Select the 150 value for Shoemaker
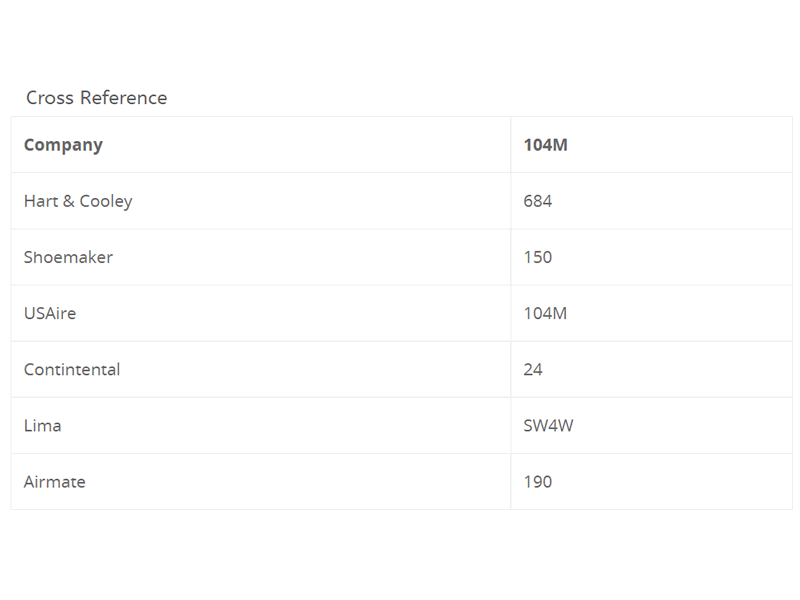Screen dimensions: 800x600 538,257
